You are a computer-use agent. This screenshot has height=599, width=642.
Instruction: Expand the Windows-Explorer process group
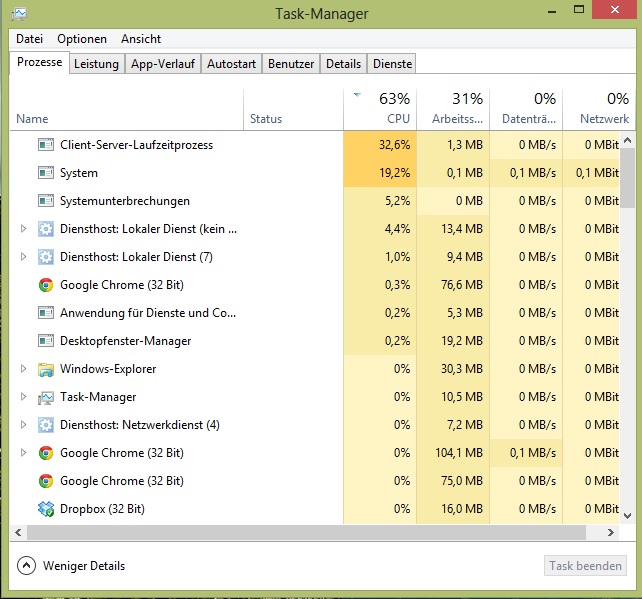tap(23, 369)
